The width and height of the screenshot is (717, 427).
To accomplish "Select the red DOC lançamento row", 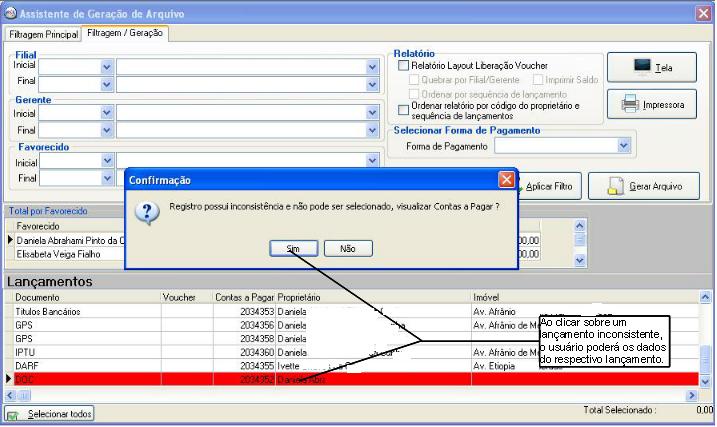I will [356, 379].
